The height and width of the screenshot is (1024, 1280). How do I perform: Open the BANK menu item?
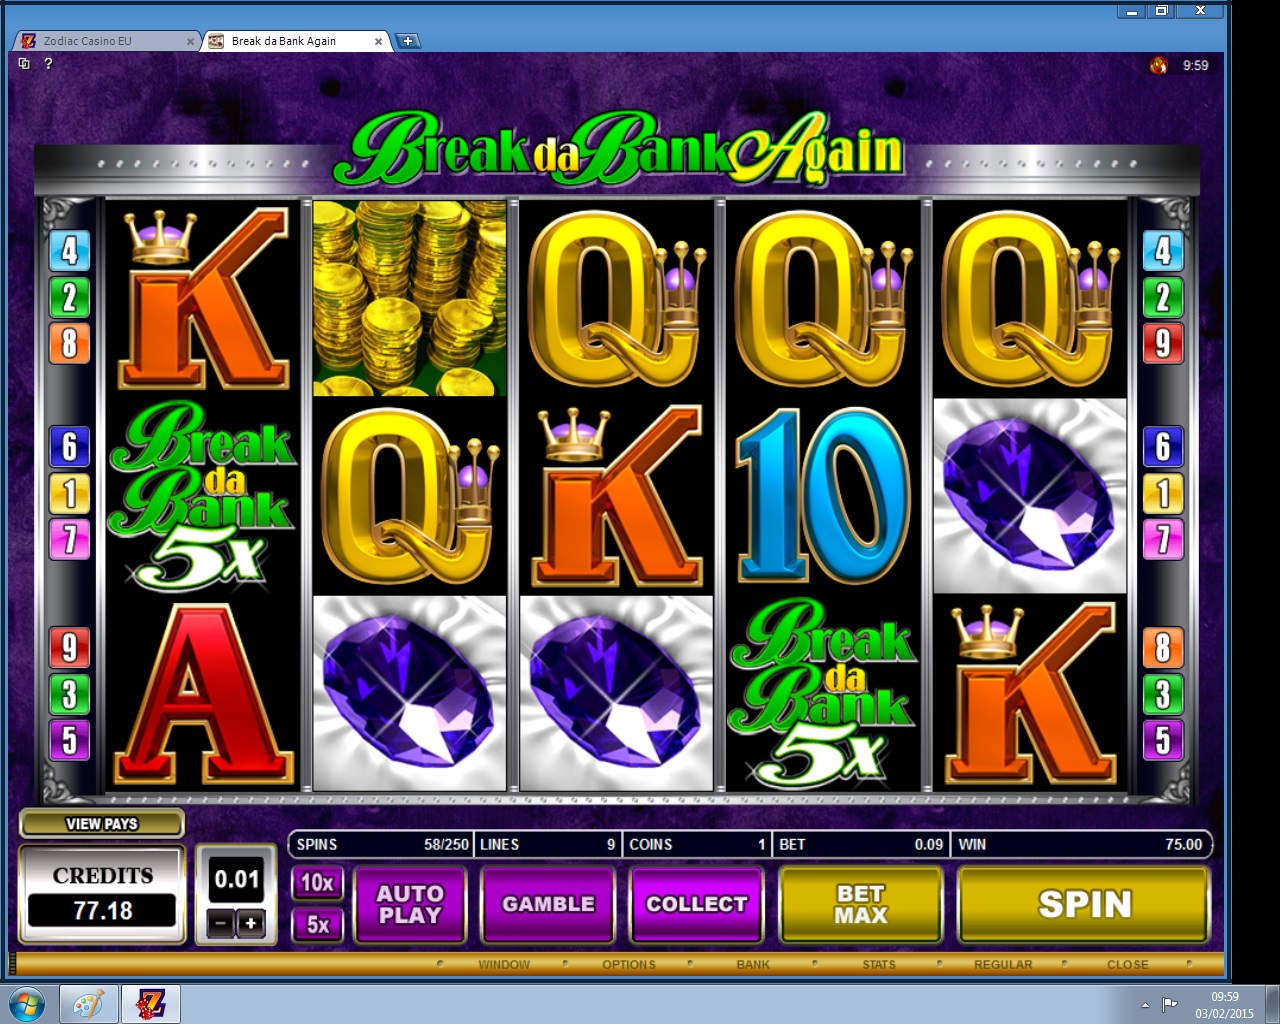tap(753, 965)
